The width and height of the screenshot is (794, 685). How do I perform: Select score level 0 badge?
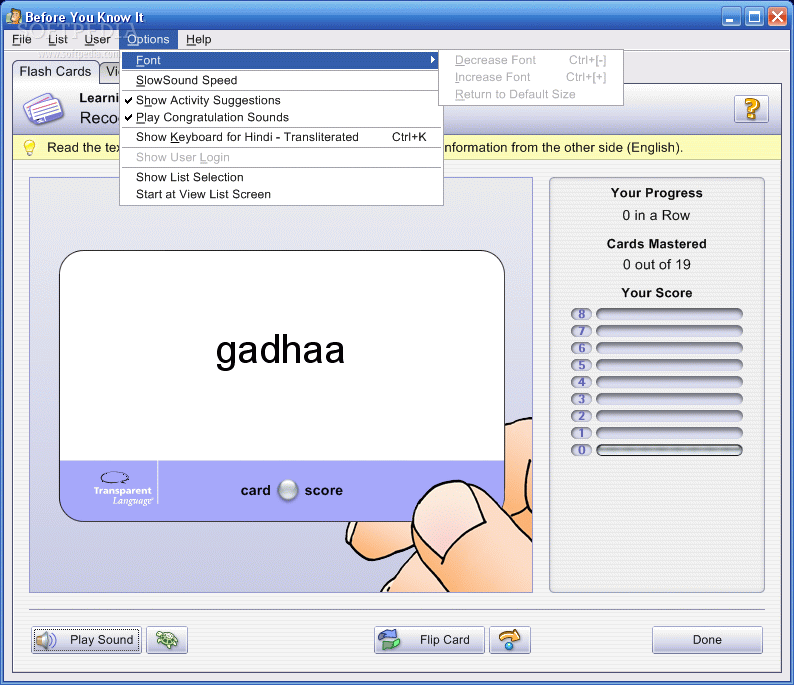tap(581, 450)
